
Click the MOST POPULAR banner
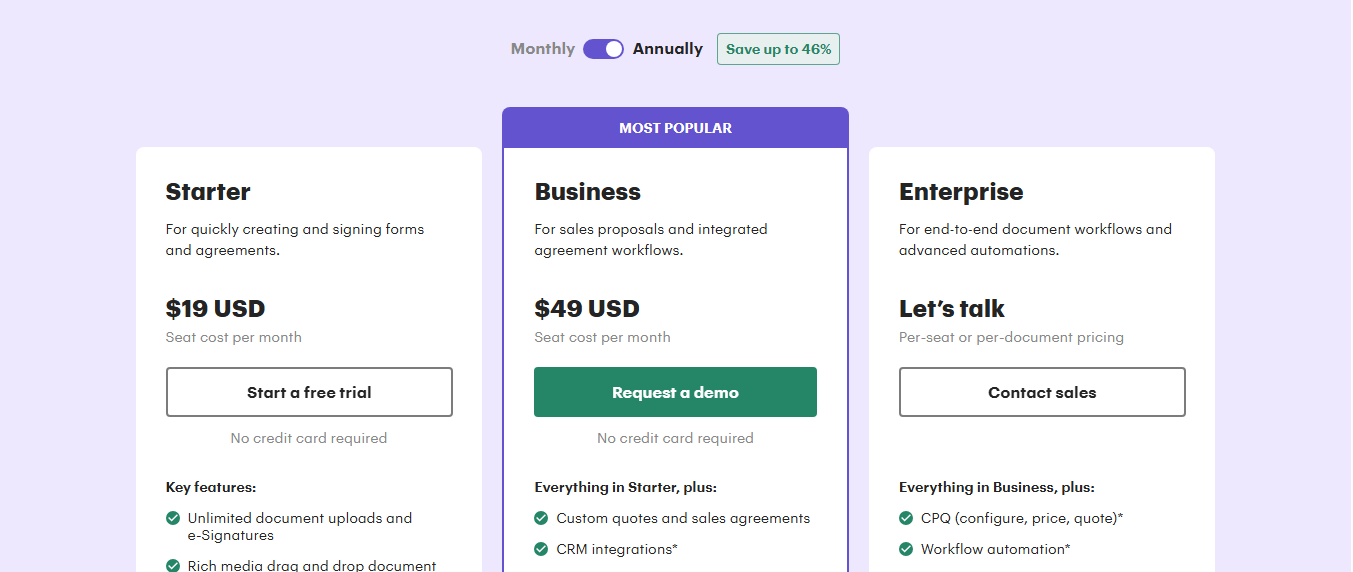tap(675, 128)
